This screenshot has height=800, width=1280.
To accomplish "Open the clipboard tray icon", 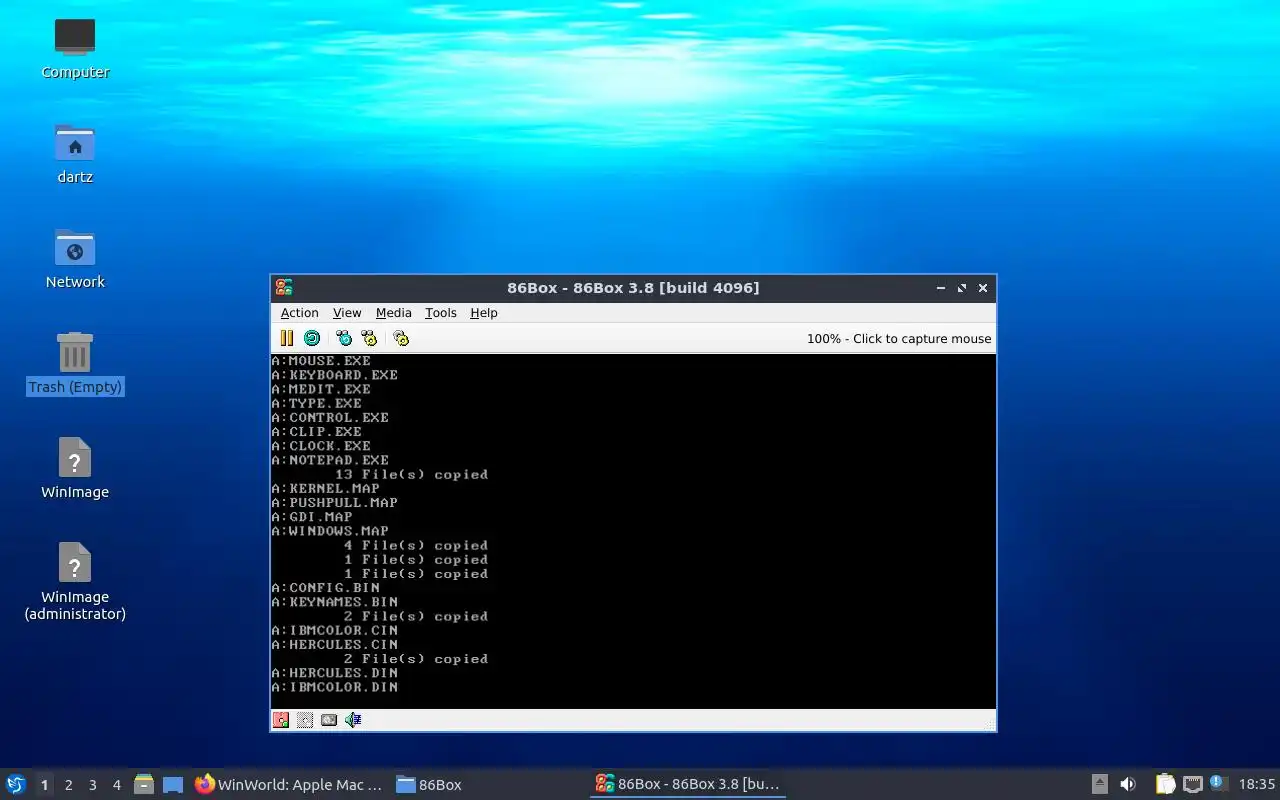I will [x=1165, y=784].
